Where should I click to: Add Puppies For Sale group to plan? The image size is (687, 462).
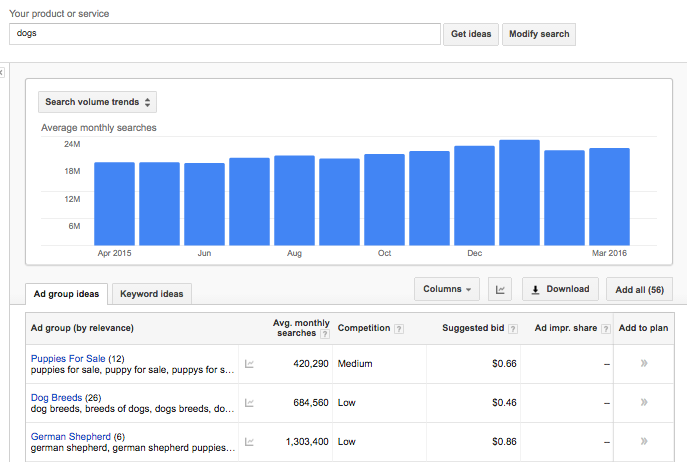click(x=644, y=363)
